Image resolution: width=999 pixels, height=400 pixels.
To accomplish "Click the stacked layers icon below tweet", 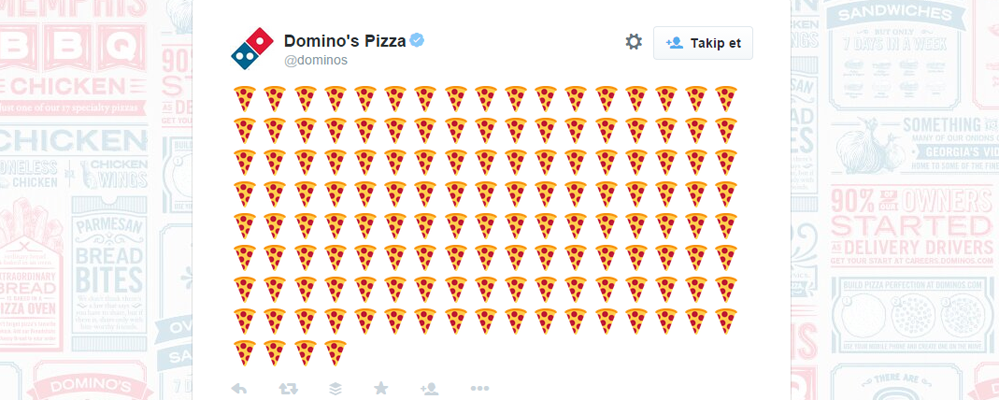I will coord(334,388).
